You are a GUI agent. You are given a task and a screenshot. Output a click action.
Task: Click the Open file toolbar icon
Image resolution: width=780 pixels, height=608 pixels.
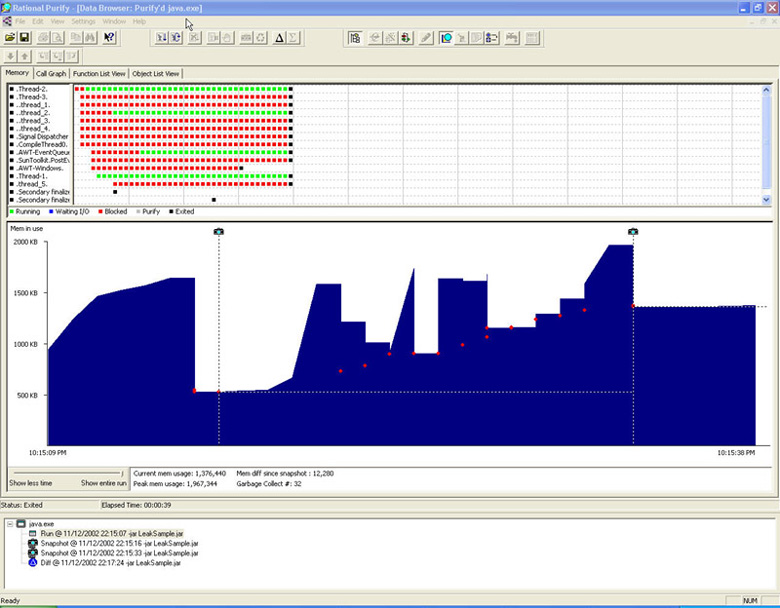[10, 38]
